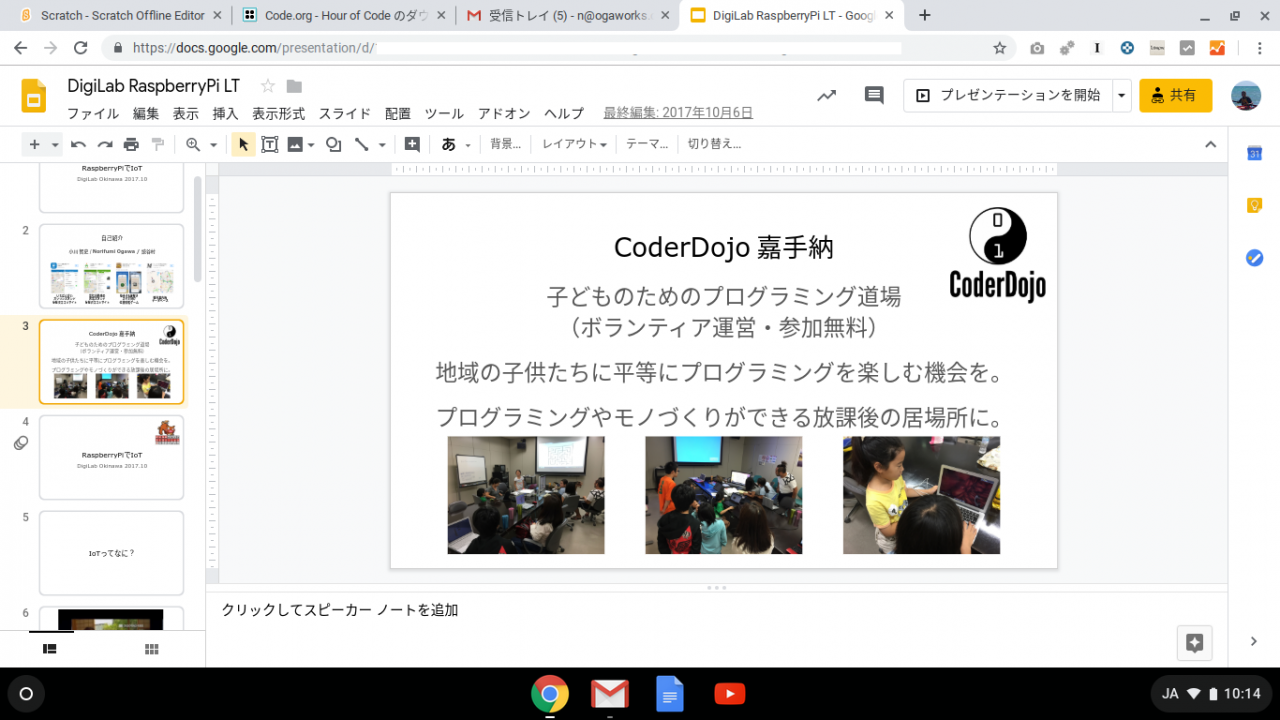Viewport: 1280px width, 720px height.
Task: Open the Google account avatar
Action: pyautogui.click(x=1246, y=96)
